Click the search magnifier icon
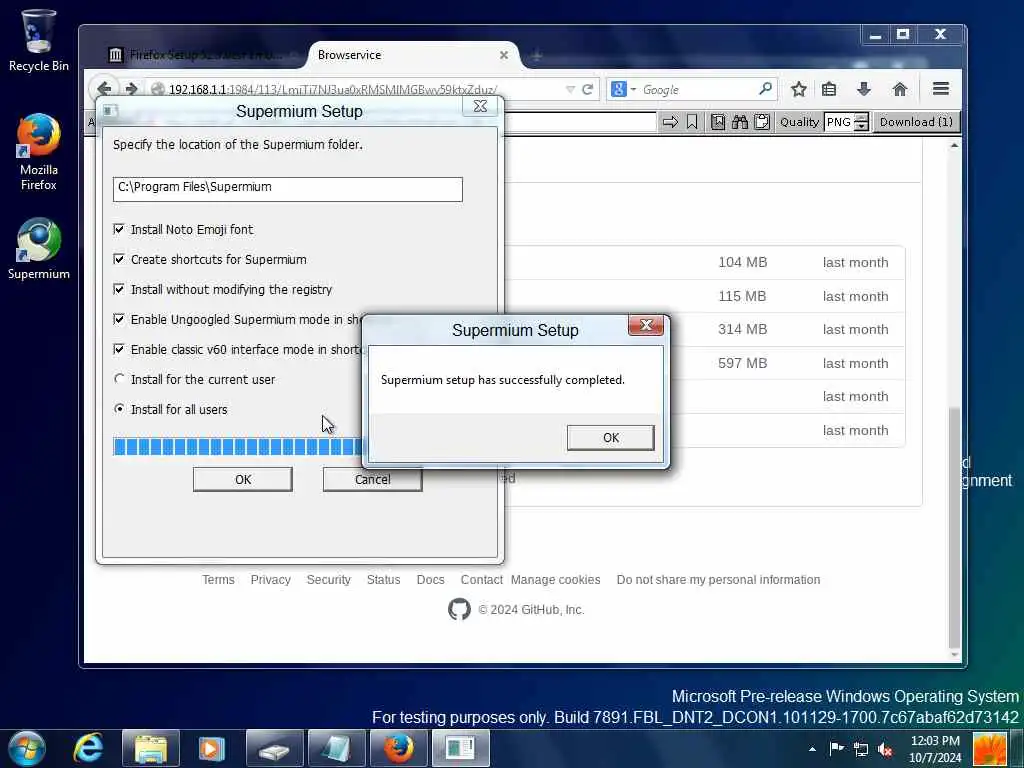Image resolution: width=1024 pixels, height=768 pixels. coord(765,89)
